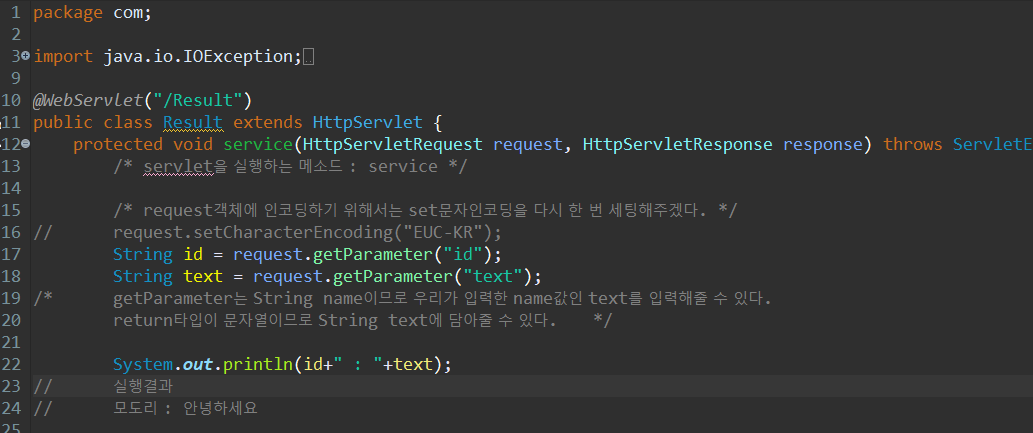Click the 'class' keyword on line 11
The width and height of the screenshot is (1033, 433).
[x=127, y=122]
